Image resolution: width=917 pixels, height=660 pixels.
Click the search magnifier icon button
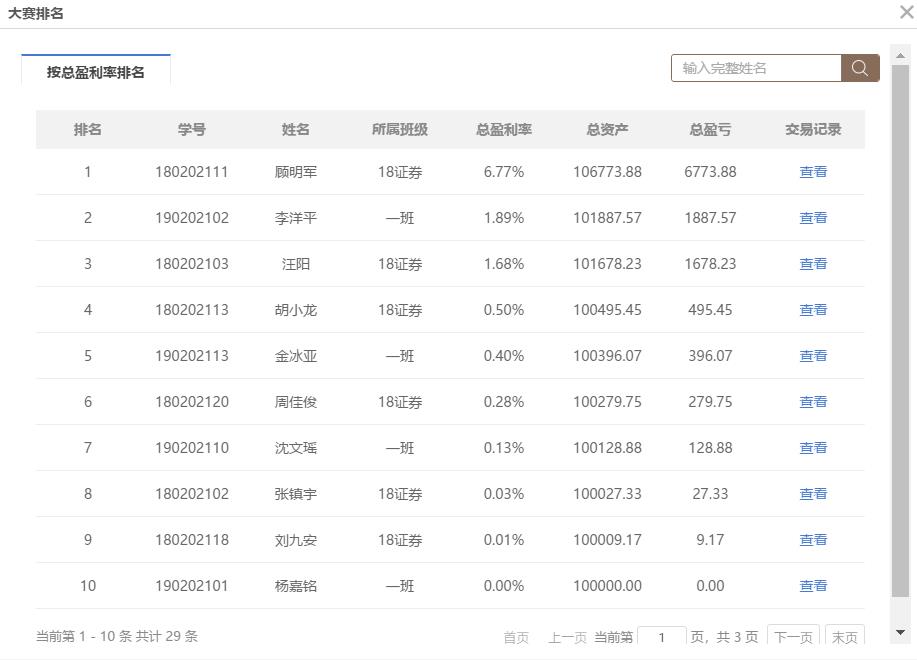point(860,68)
